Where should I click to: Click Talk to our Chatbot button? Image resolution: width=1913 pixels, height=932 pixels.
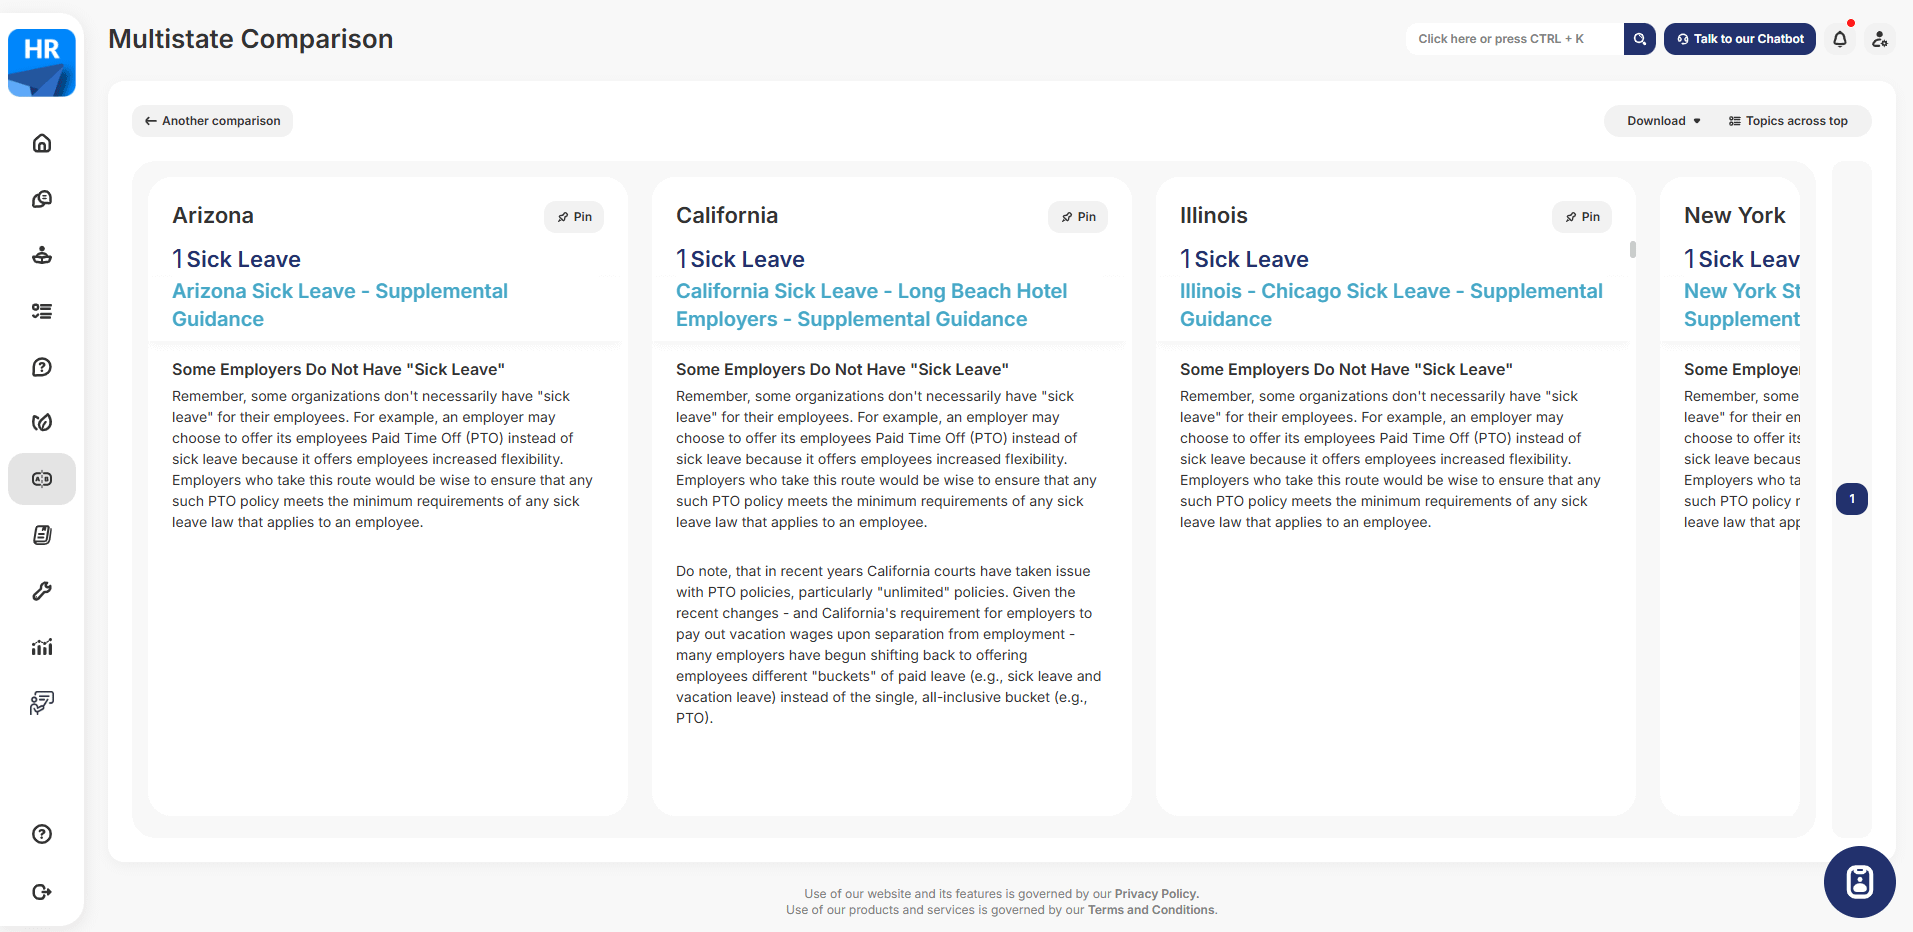coord(1740,39)
